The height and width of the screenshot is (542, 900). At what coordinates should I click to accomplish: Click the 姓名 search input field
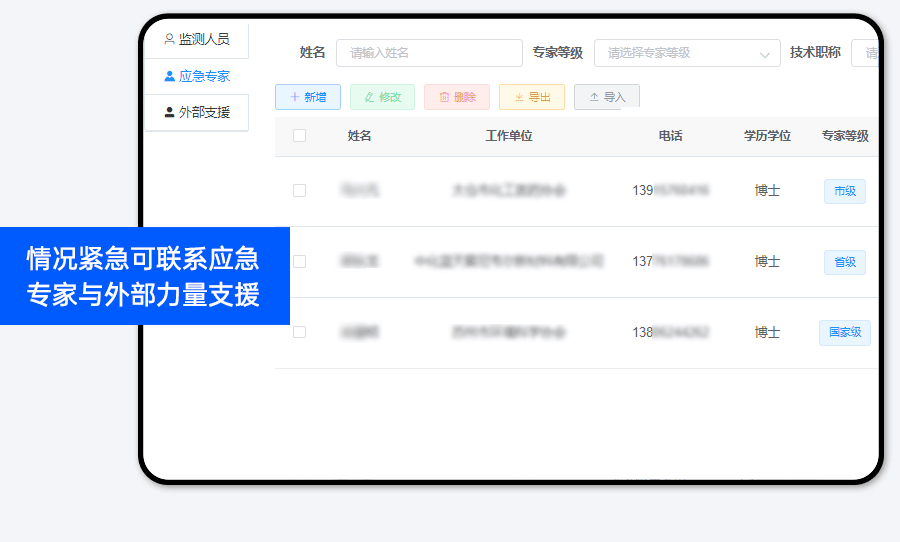pos(429,53)
